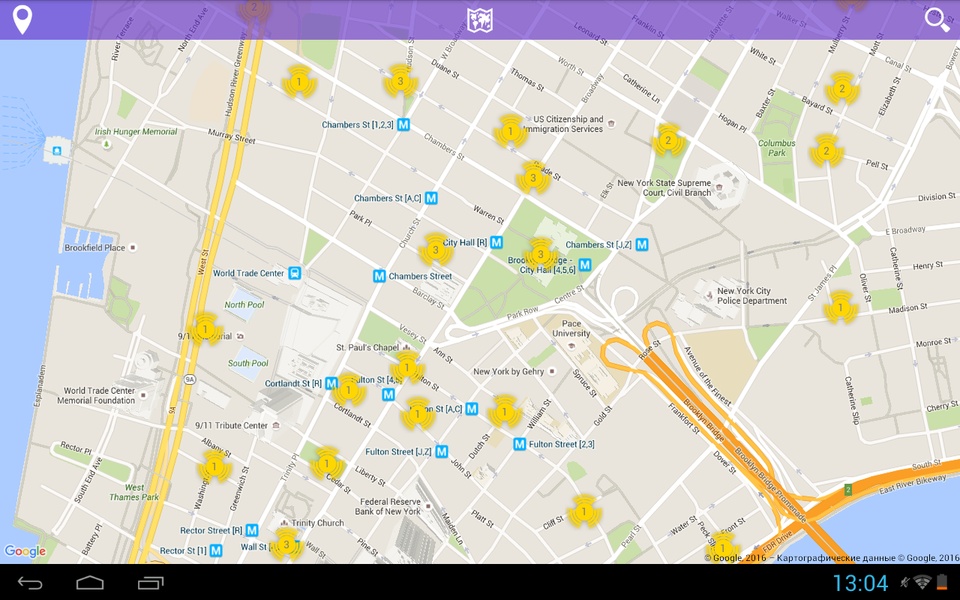Tap yellow 3 marker on Brooklyn Bridge - City Hall

(x=540, y=255)
